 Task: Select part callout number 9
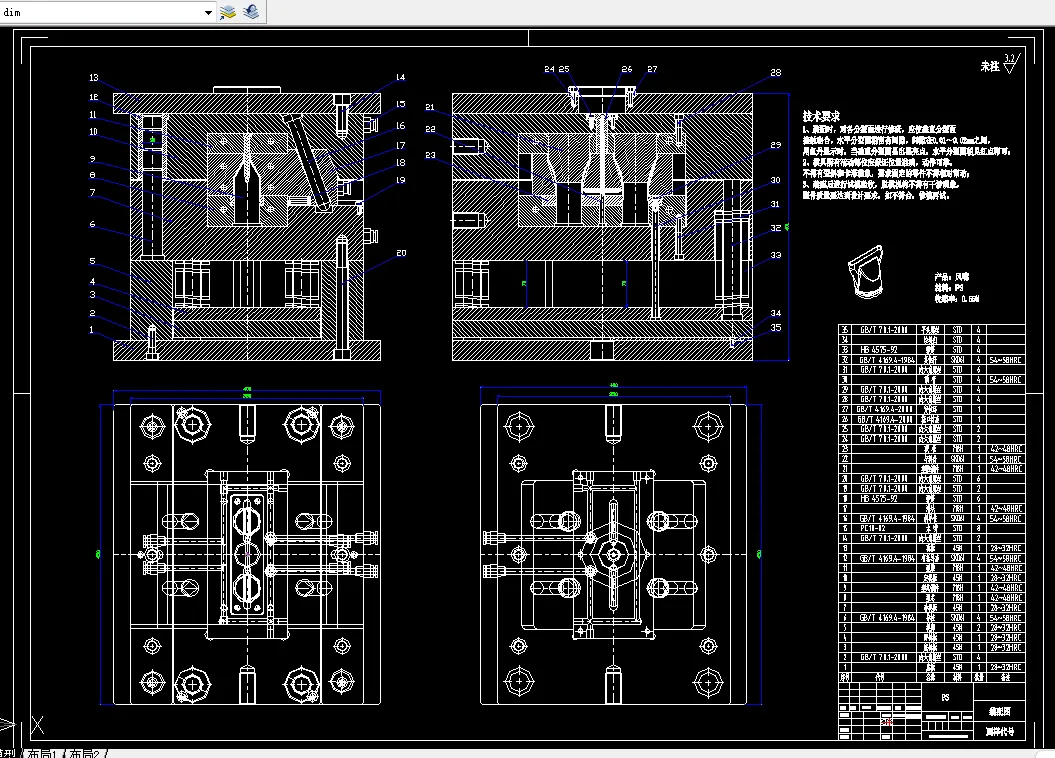(x=92, y=159)
